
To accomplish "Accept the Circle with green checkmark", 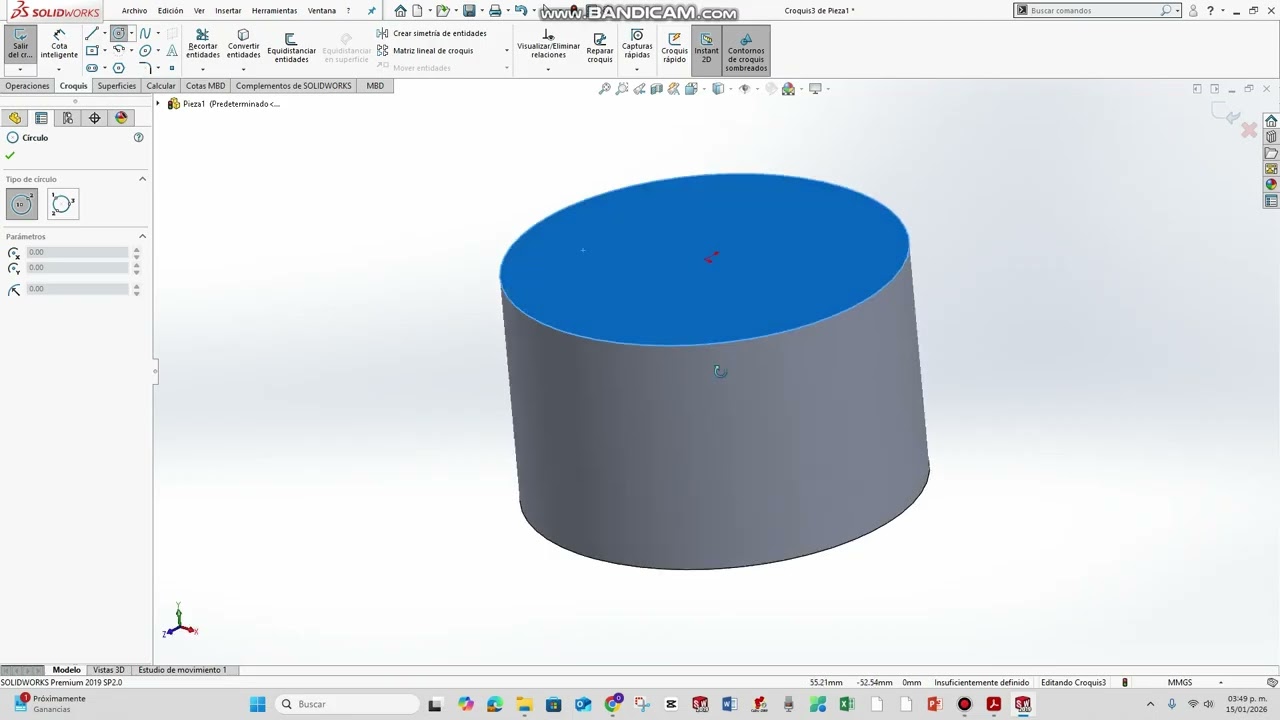I will click(x=10, y=155).
